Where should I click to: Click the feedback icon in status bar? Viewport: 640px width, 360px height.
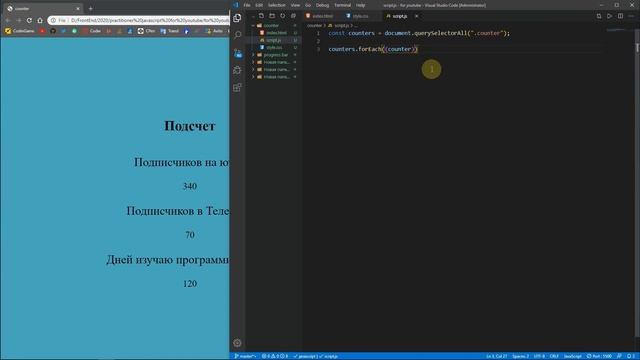619,356
